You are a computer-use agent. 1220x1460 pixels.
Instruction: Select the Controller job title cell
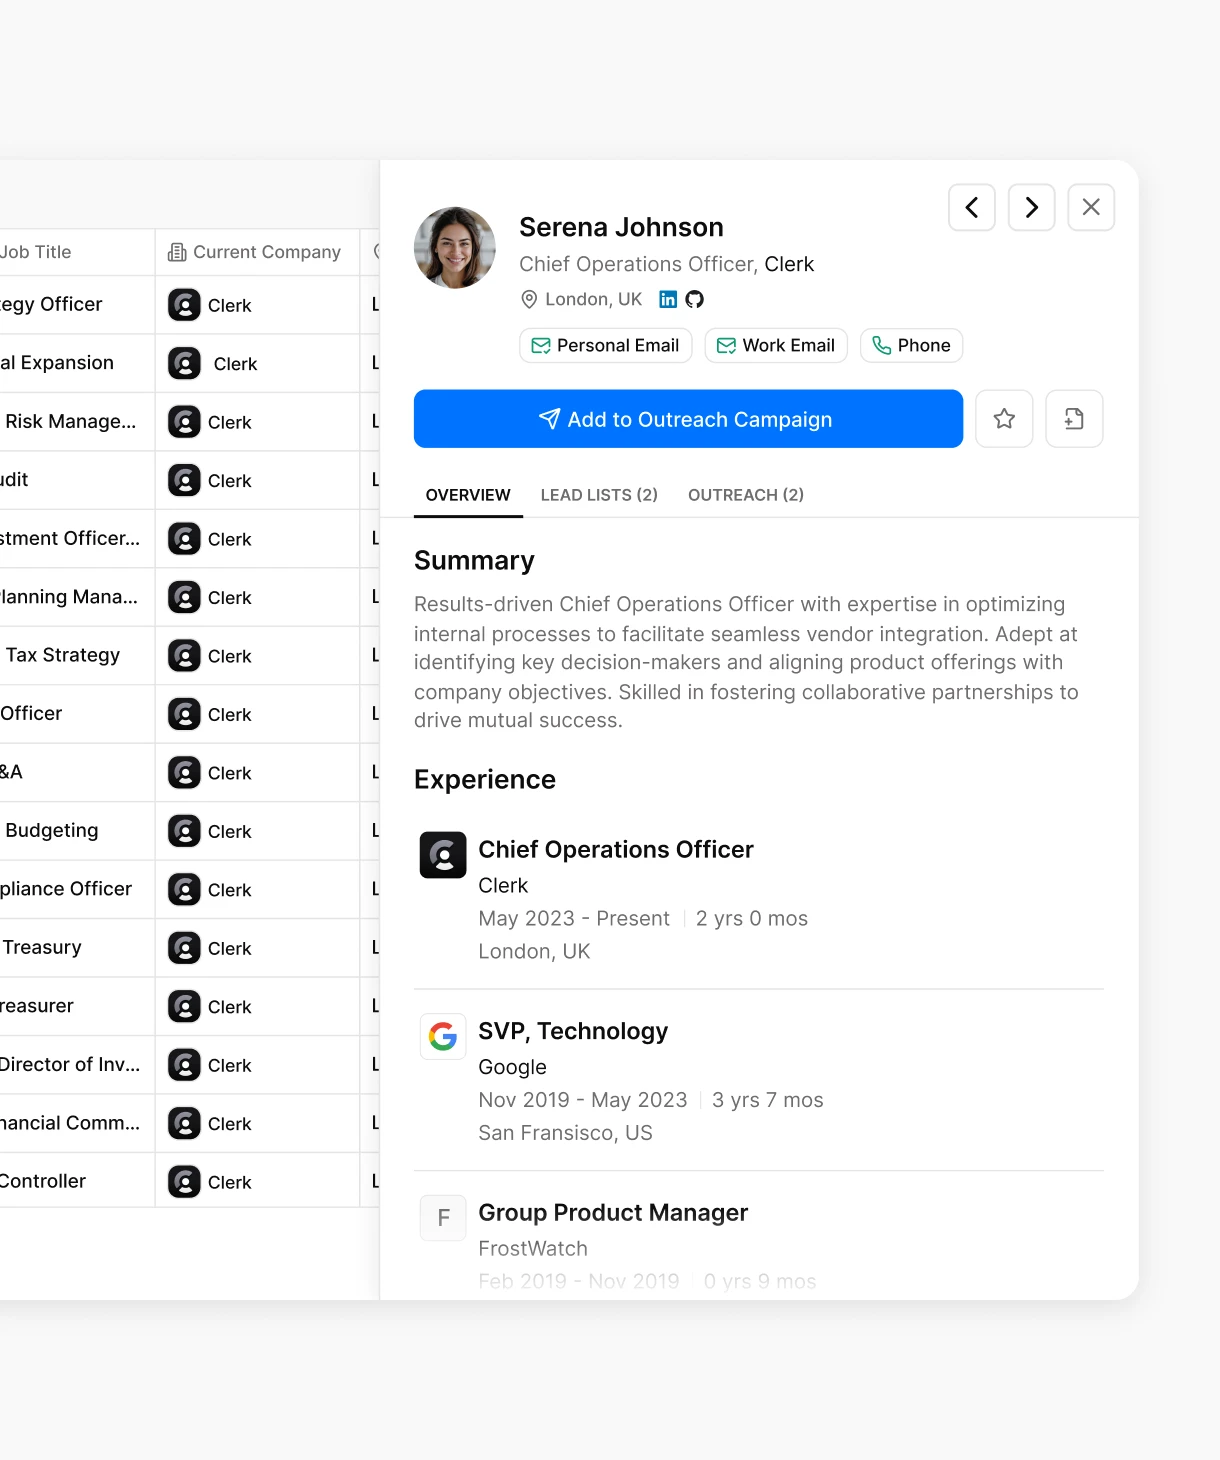click(x=77, y=1181)
